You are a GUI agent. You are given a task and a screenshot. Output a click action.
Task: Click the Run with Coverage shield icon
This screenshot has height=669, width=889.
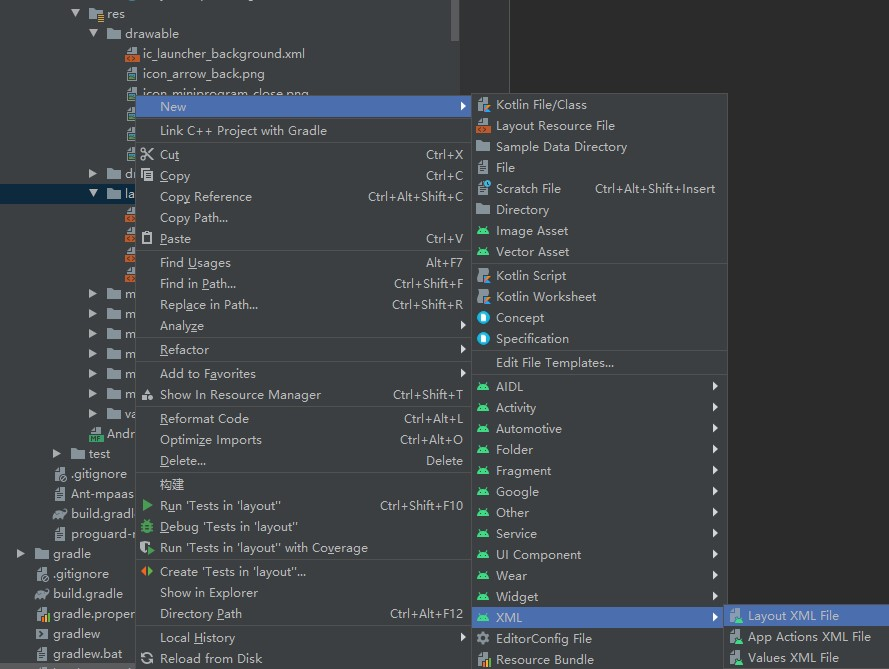(147, 548)
